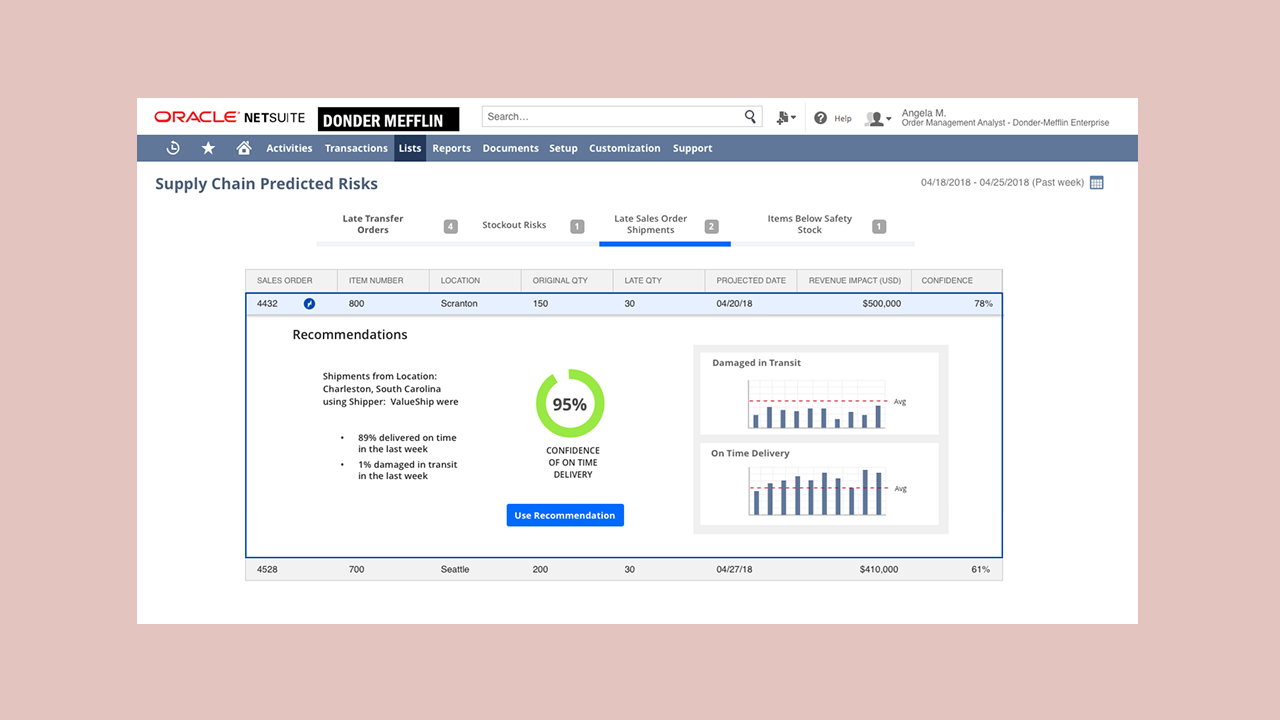Image resolution: width=1280 pixels, height=720 pixels.
Task: Open the Help question mark icon
Action: (x=821, y=118)
